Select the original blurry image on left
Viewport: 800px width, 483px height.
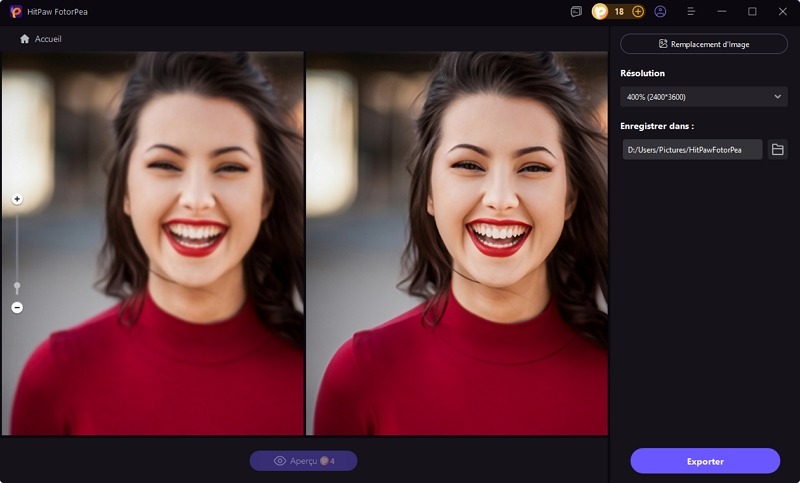click(x=153, y=243)
